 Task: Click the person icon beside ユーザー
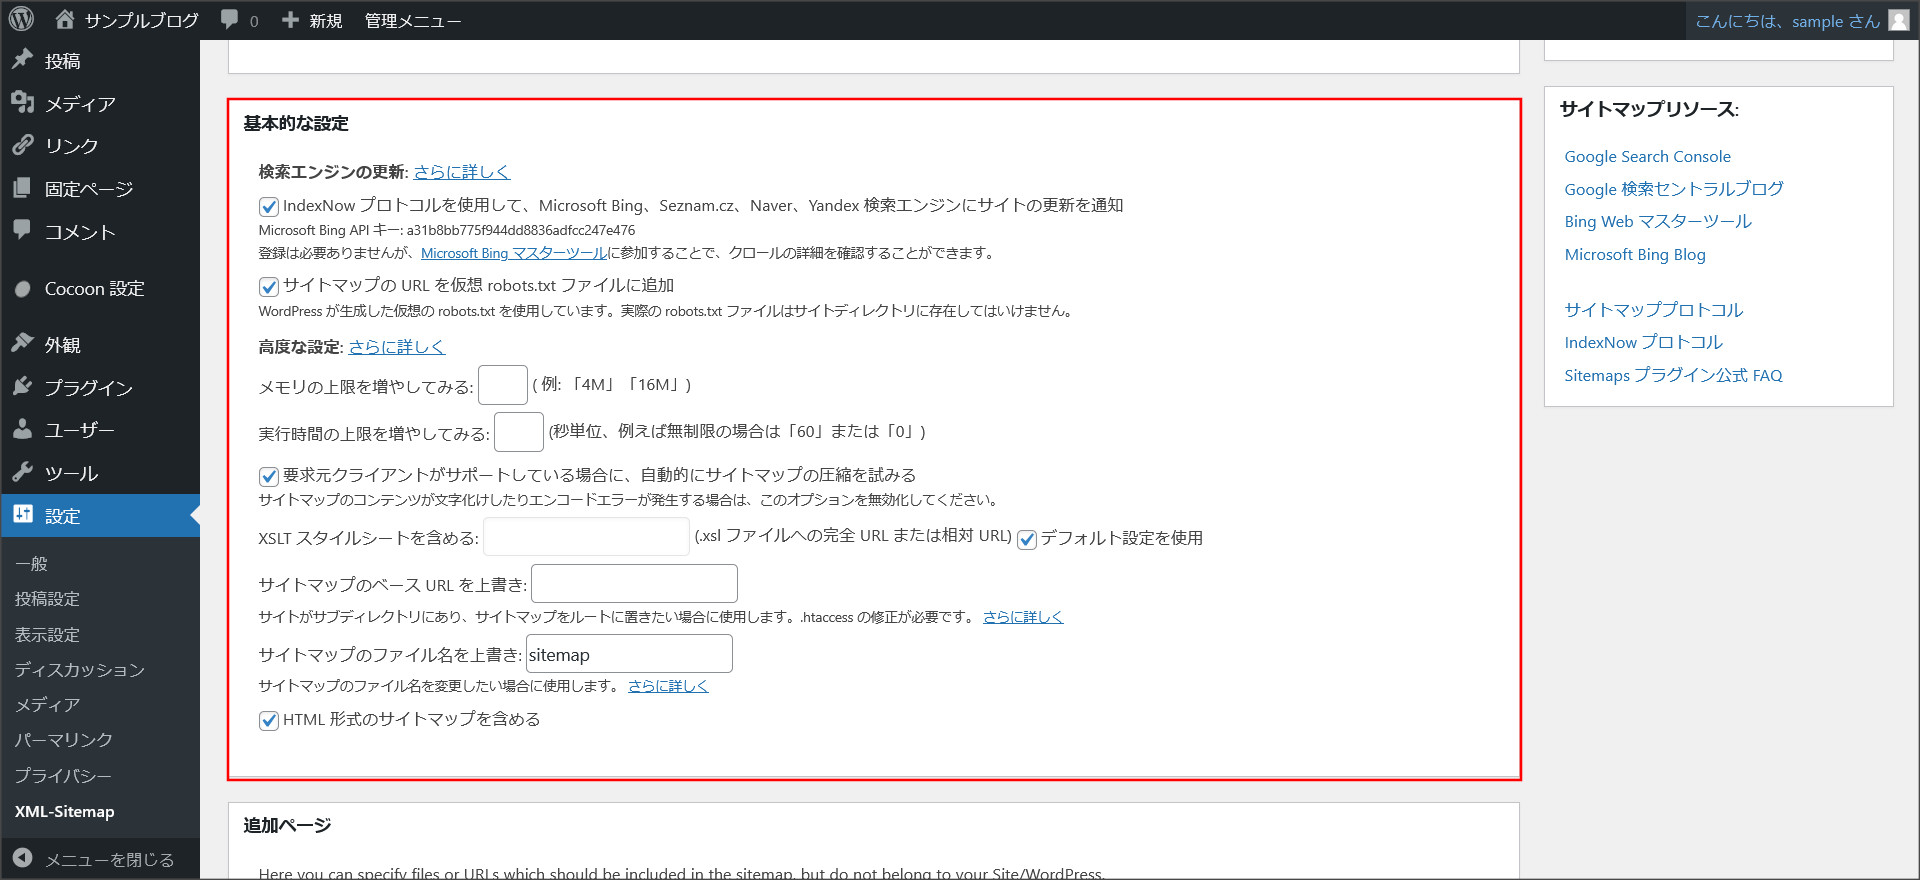tap(22, 429)
